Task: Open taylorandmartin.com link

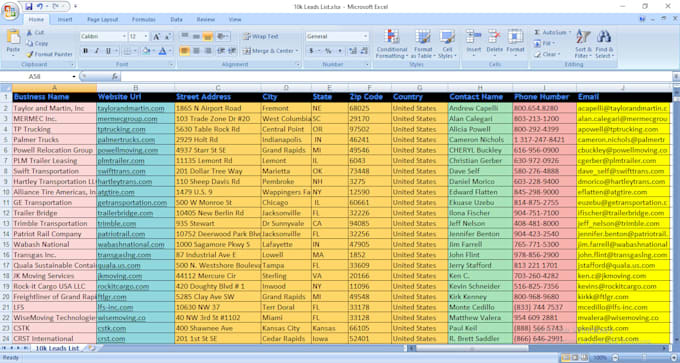Action: pyautogui.click(x=131, y=108)
